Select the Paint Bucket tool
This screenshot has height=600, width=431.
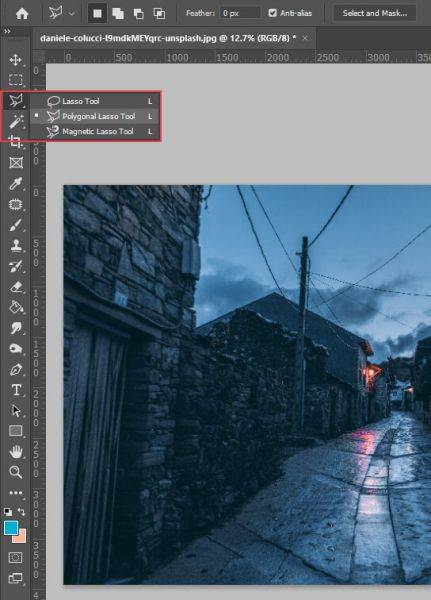16,307
